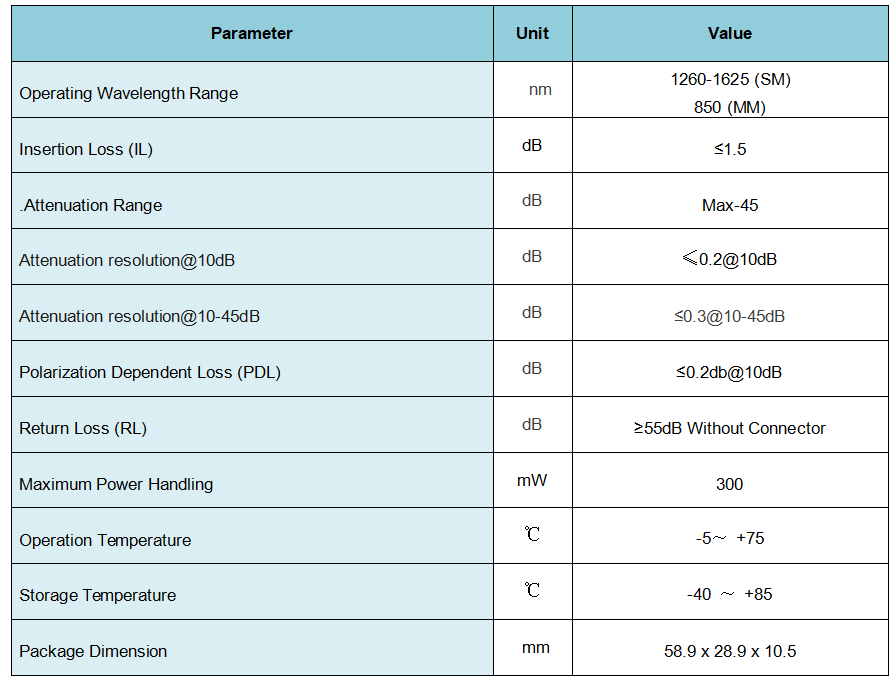896x681 pixels.
Task: Select the 58.9 x 28.9 x 10.5 dimension
Action: point(730,651)
